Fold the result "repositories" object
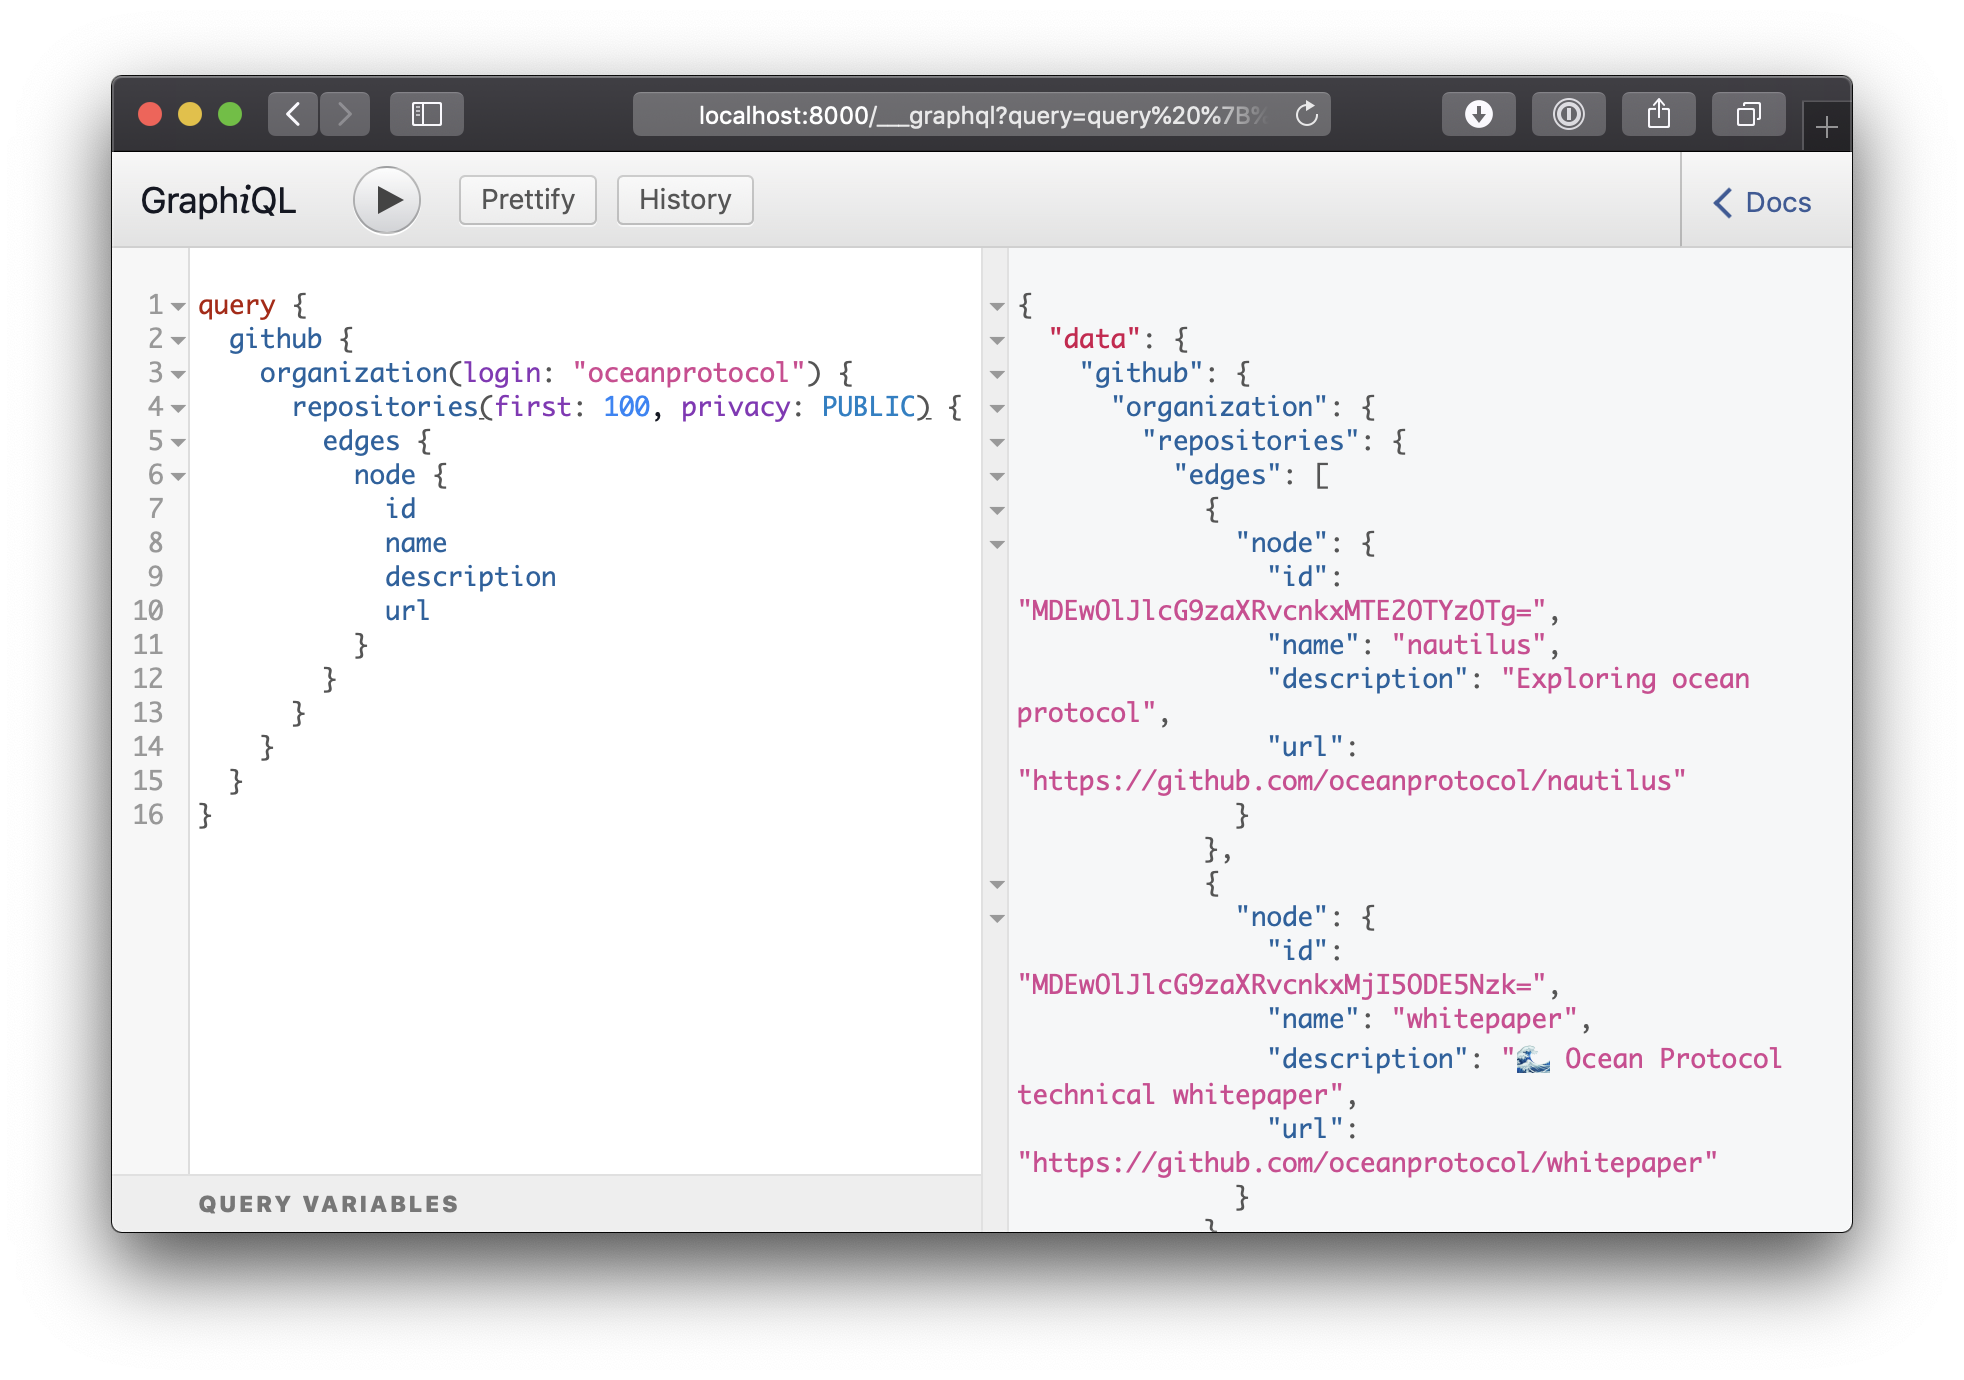Viewport: 1964px width, 1380px height. click(997, 442)
